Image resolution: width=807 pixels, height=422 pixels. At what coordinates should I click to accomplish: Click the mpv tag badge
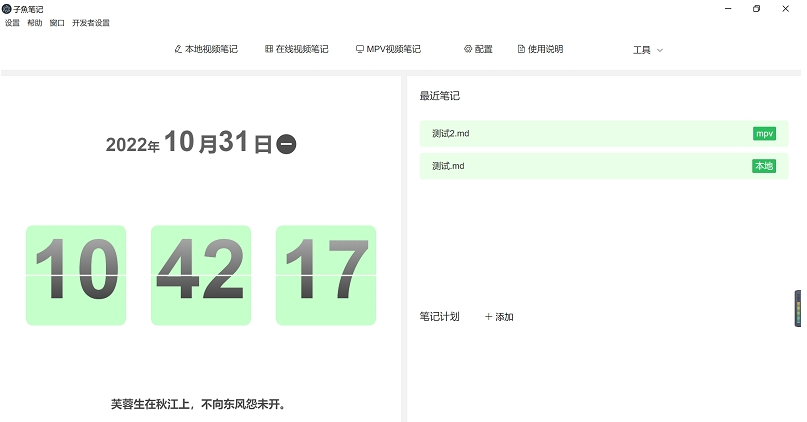764,134
